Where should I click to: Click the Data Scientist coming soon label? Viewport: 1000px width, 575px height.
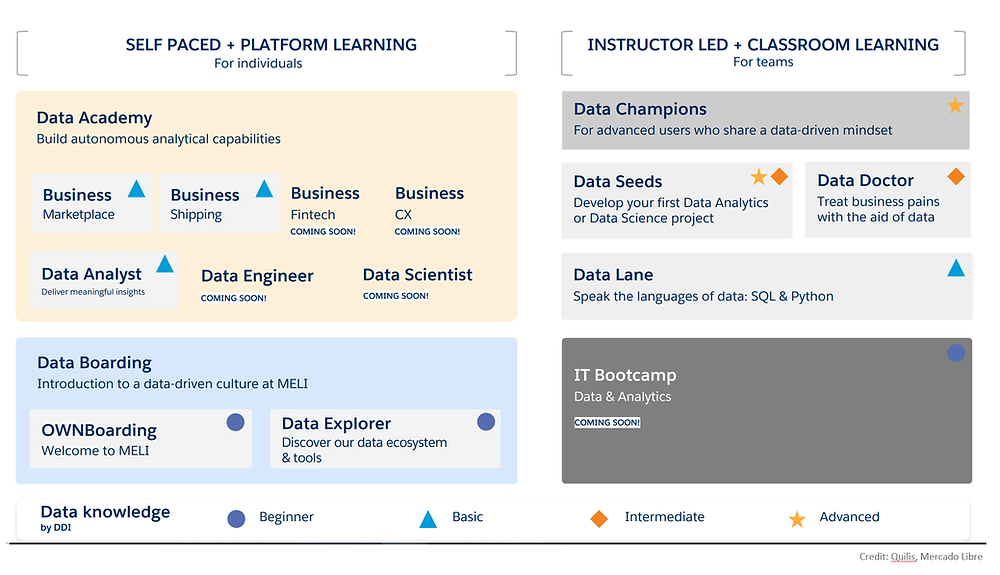click(395, 296)
